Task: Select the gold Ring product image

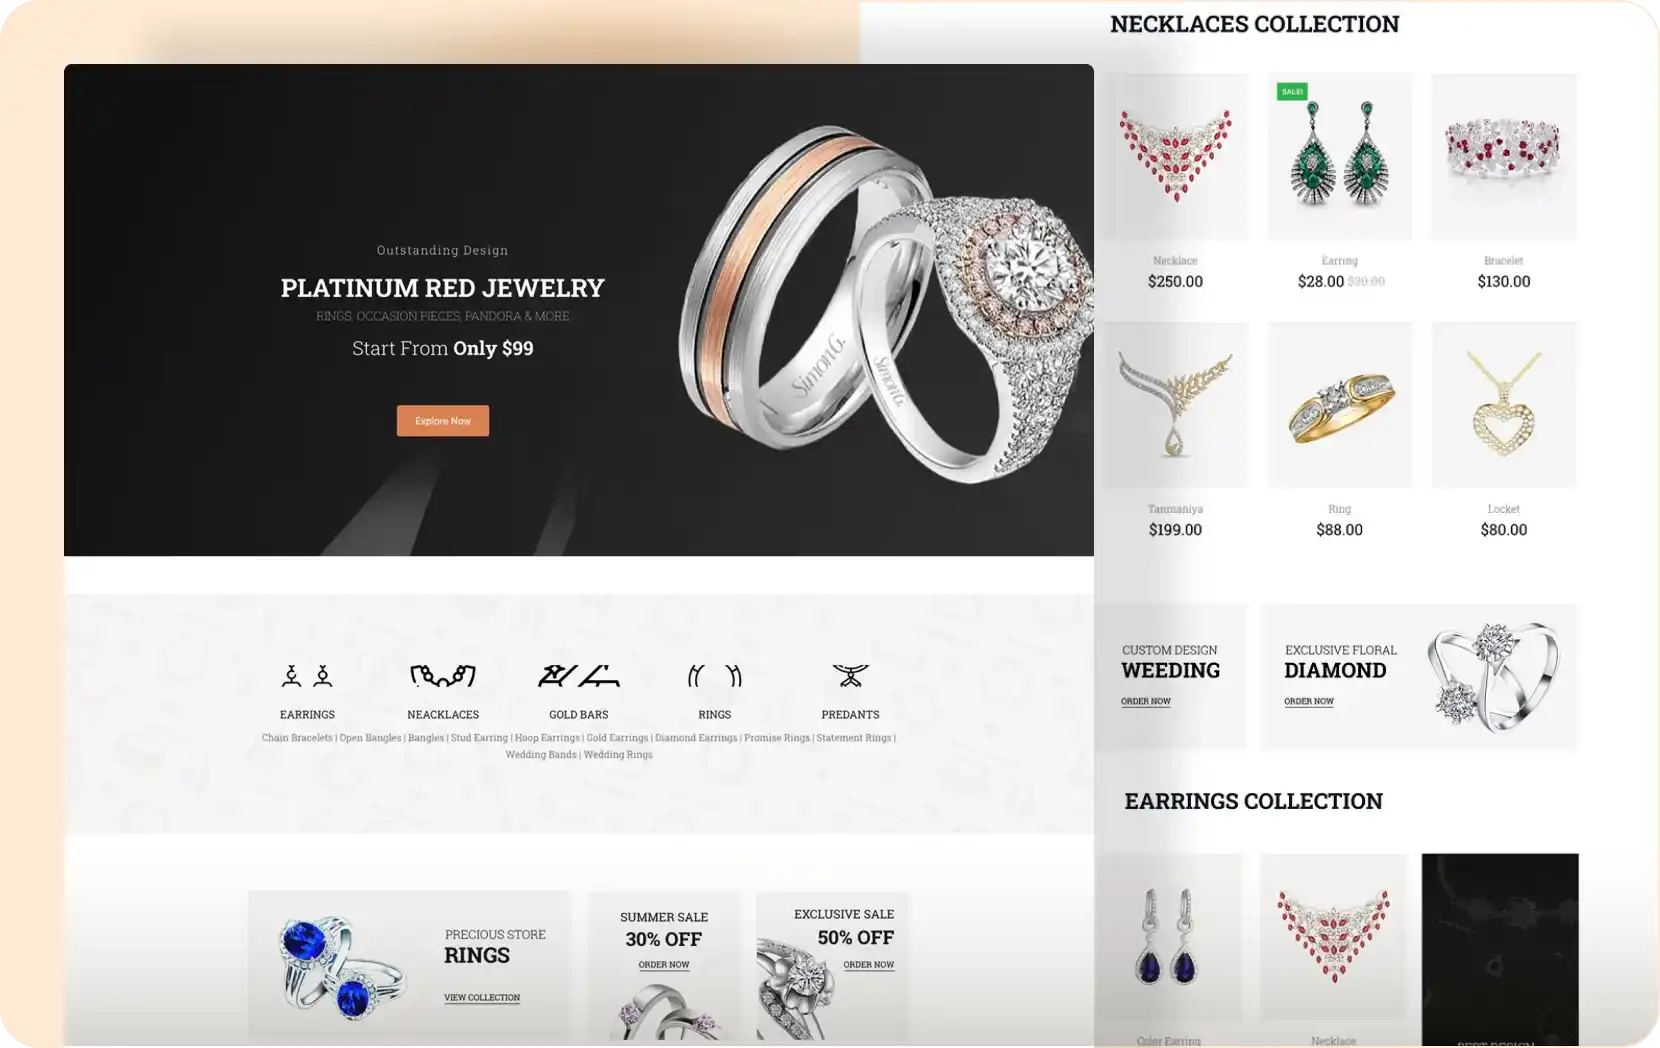Action: 1340,405
